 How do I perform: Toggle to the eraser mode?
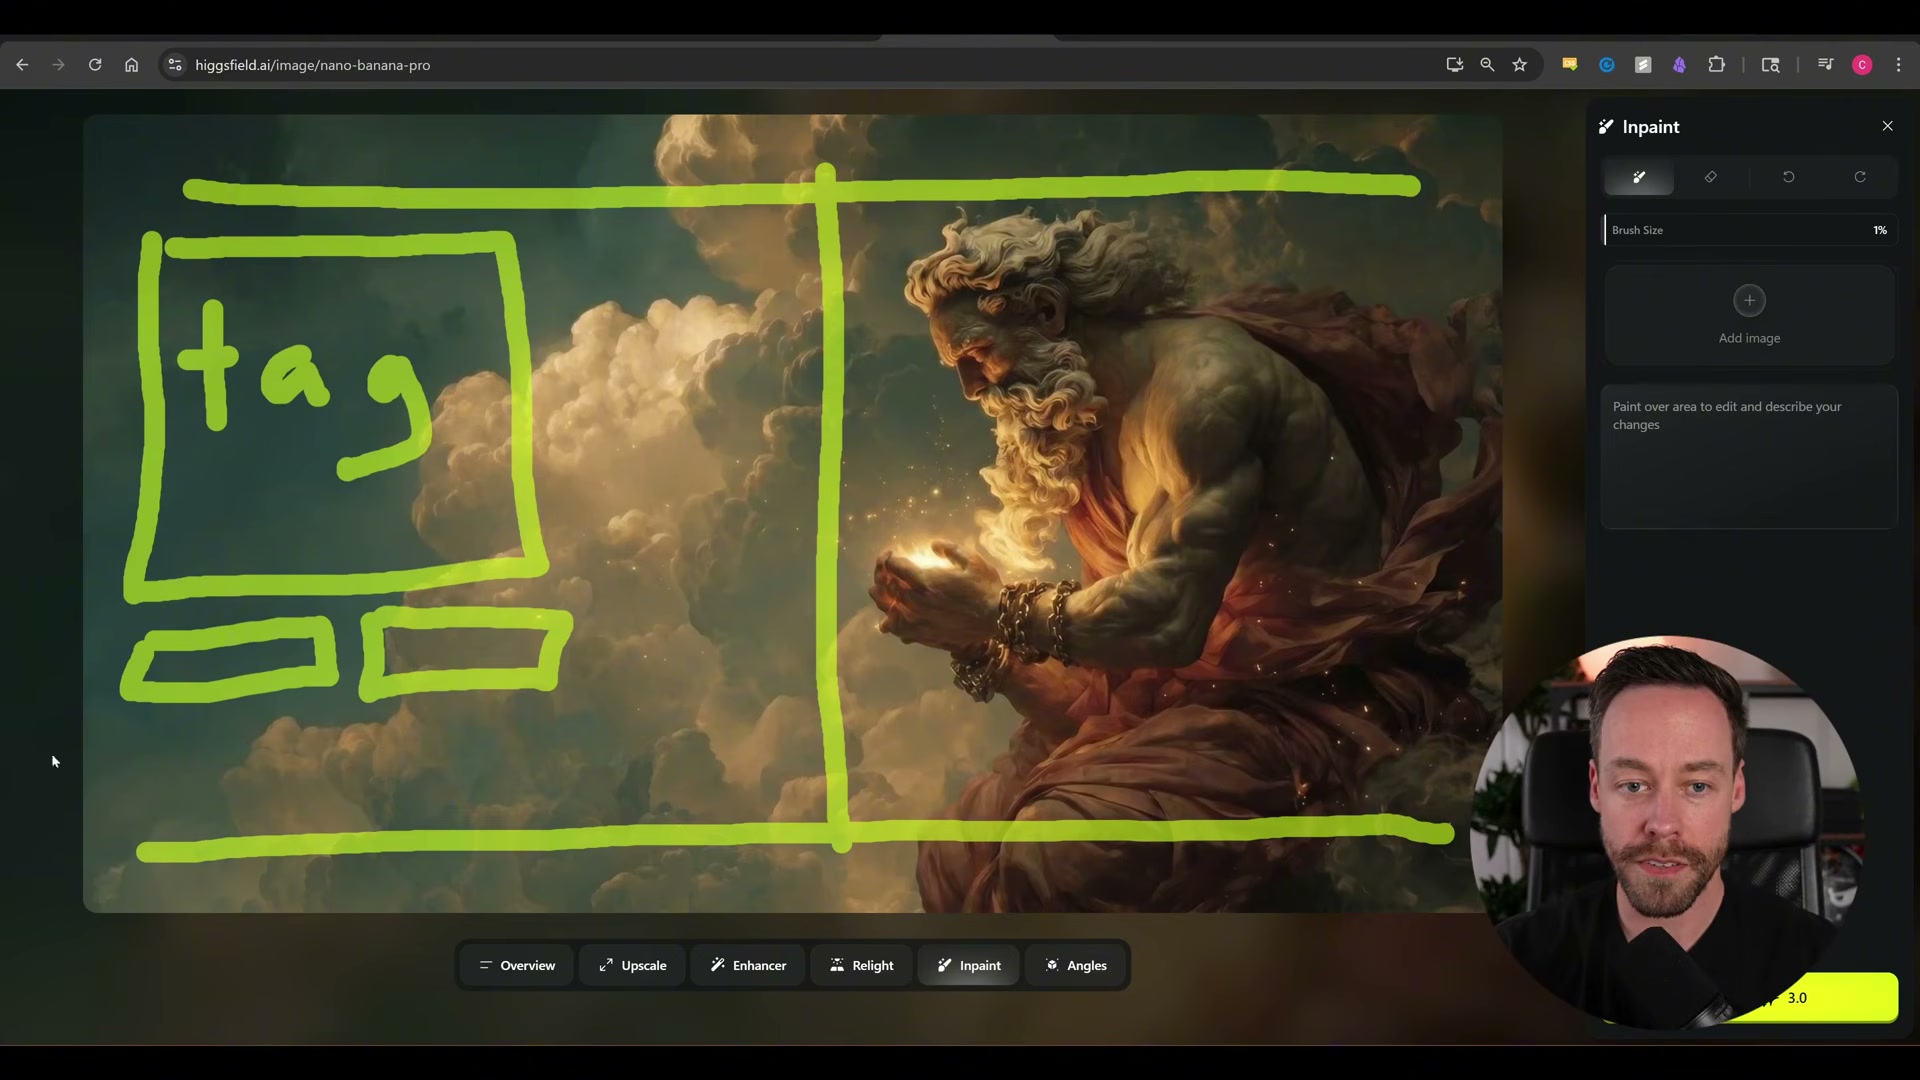[1711, 177]
